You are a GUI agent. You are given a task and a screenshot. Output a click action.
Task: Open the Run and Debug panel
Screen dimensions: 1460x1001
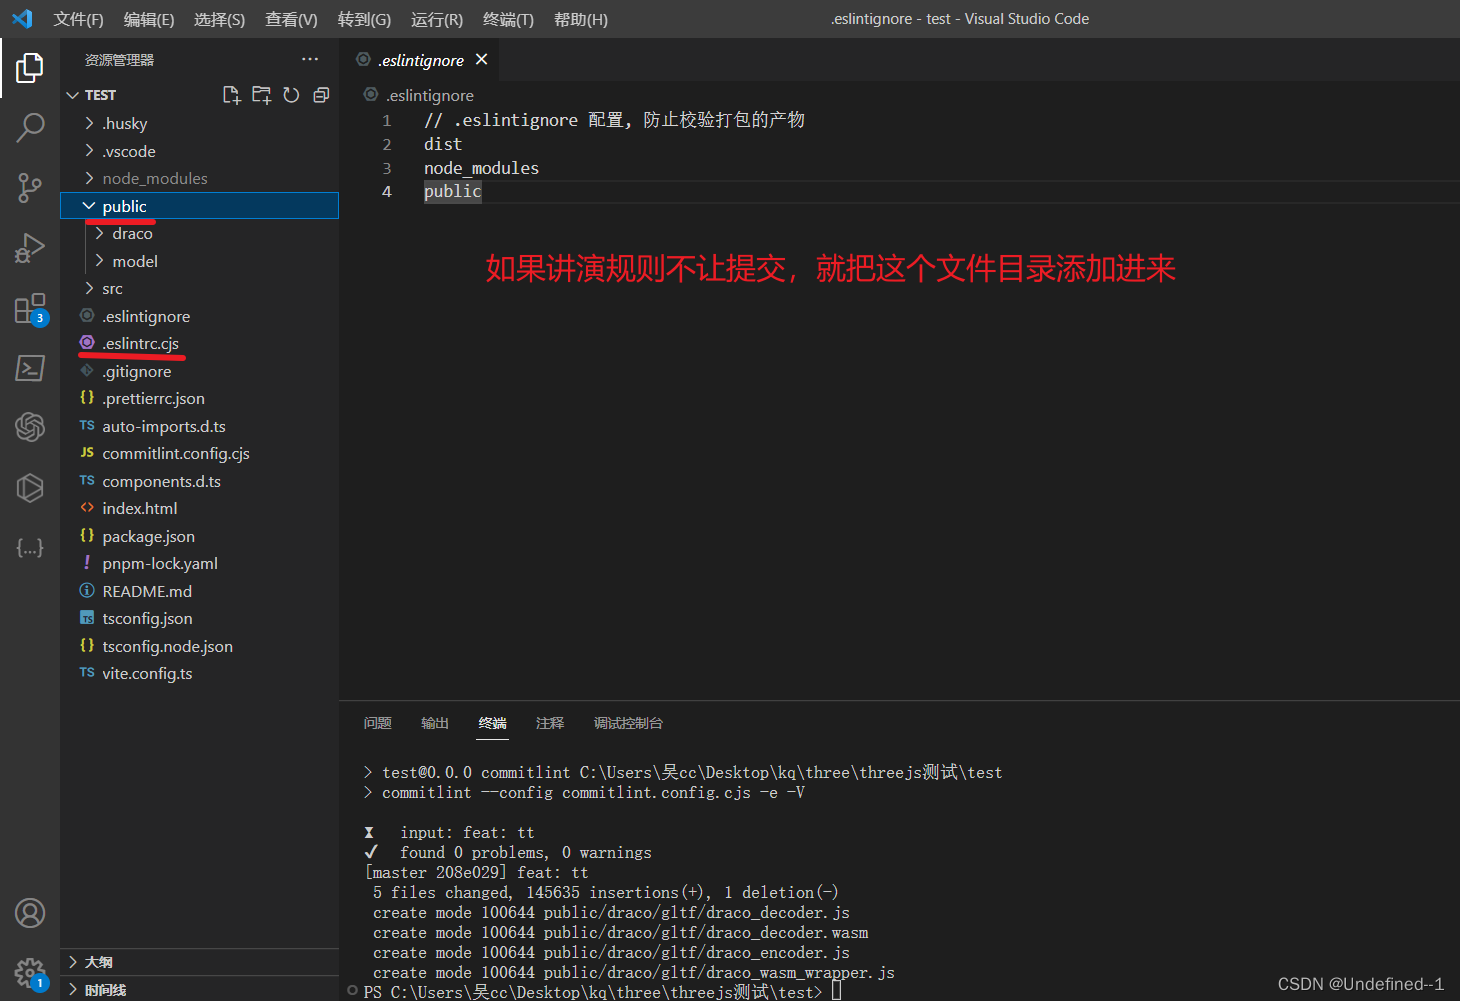tap(29, 248)
